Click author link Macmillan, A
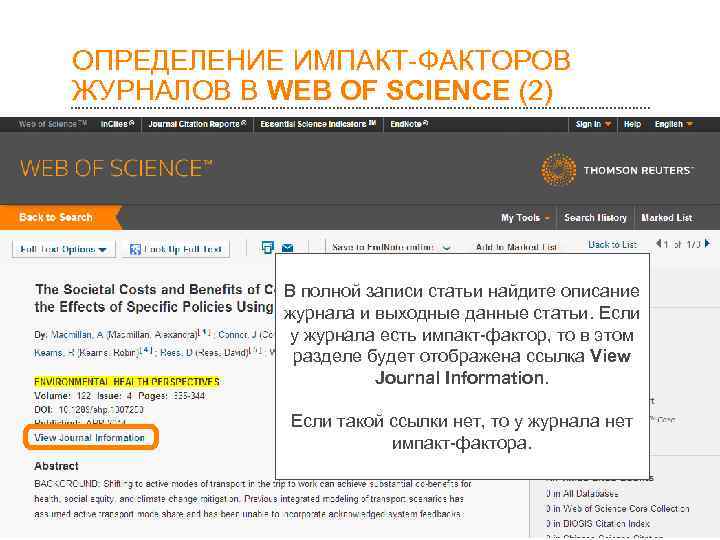 point(77,335)
